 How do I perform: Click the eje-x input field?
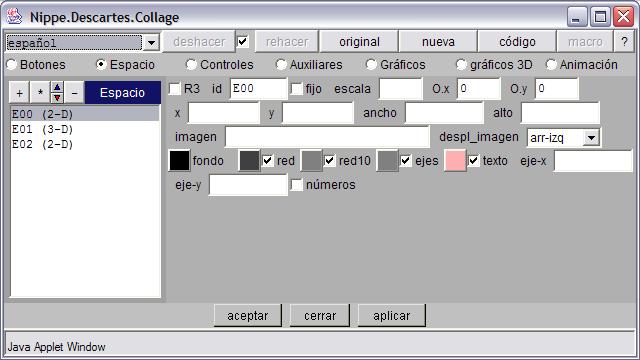(593, 160)
